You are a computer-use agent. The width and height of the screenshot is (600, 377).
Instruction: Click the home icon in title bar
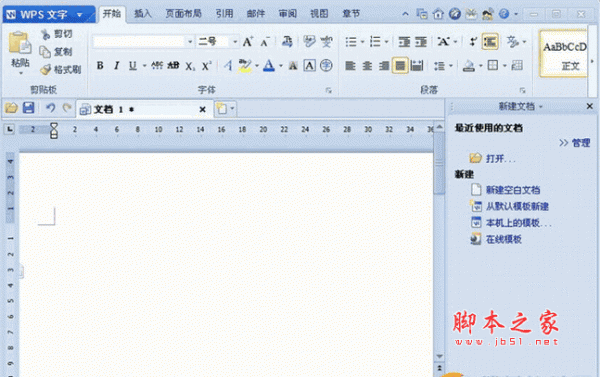438,14
